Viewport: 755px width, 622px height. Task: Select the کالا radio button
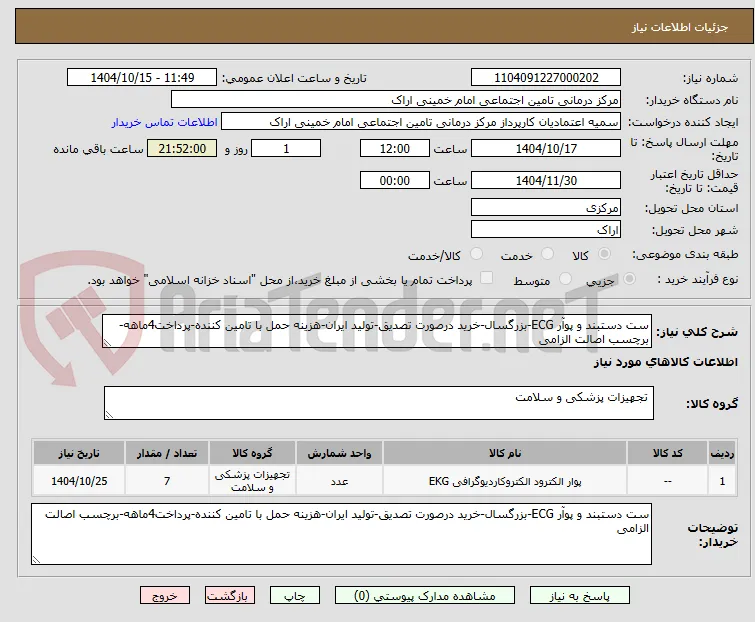(x=604, y=254)
